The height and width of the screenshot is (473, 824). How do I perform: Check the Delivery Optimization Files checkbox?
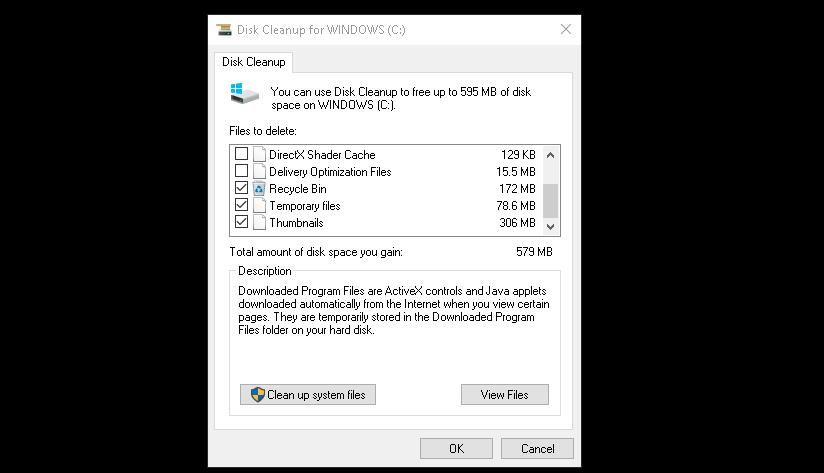coord(241,171)
